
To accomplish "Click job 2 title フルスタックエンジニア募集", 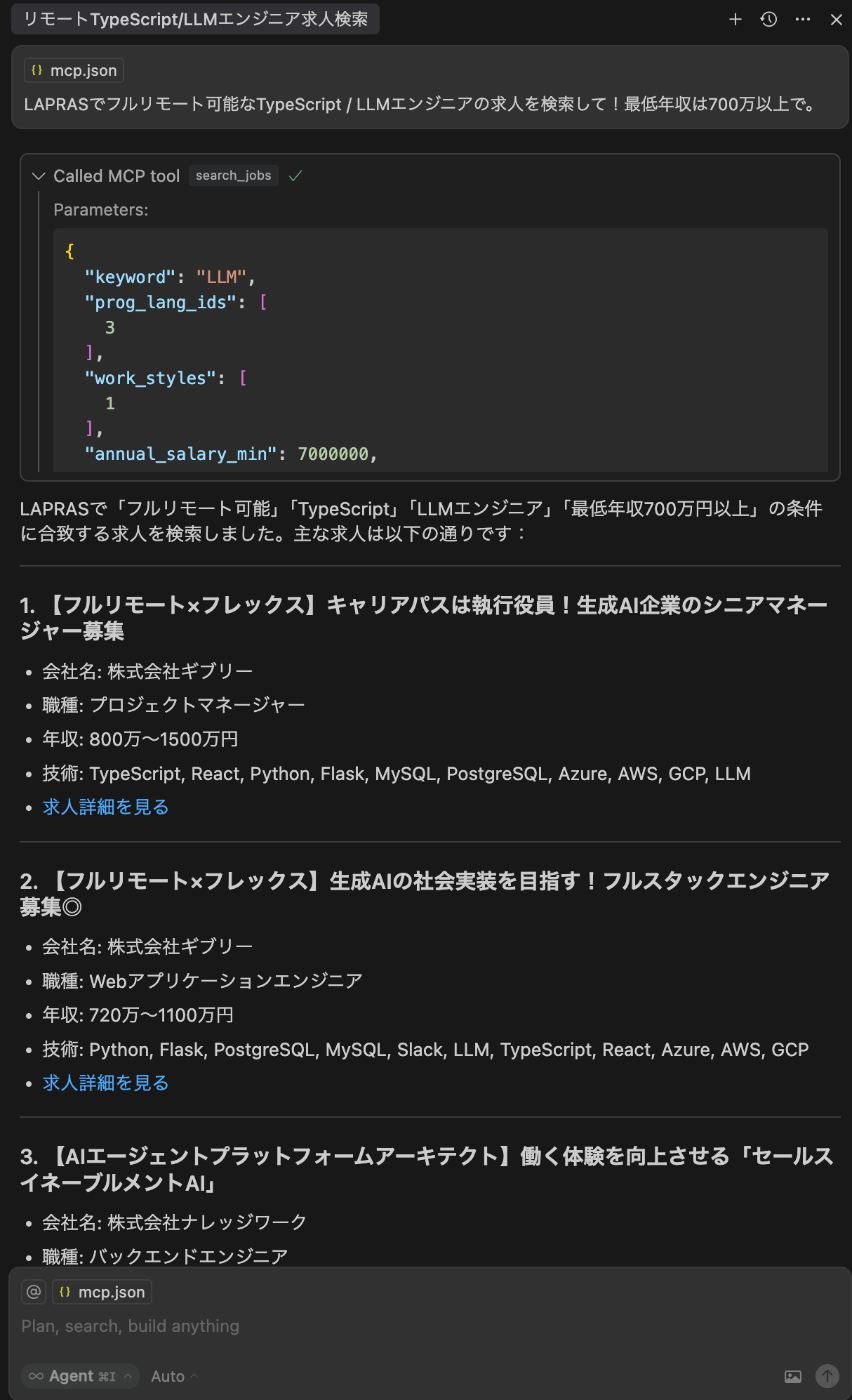I will coord(424,894).
